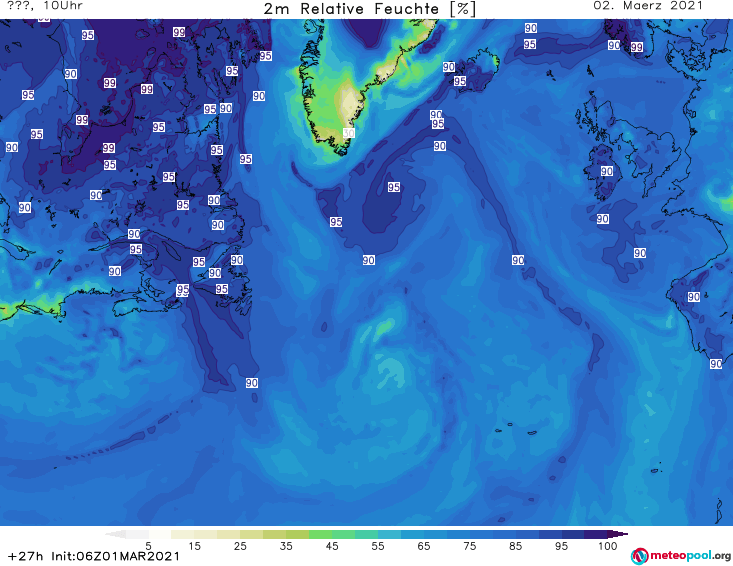
Task: Pick the dark purple arrow tip of colorbar
Action: (x=618, y=534)
